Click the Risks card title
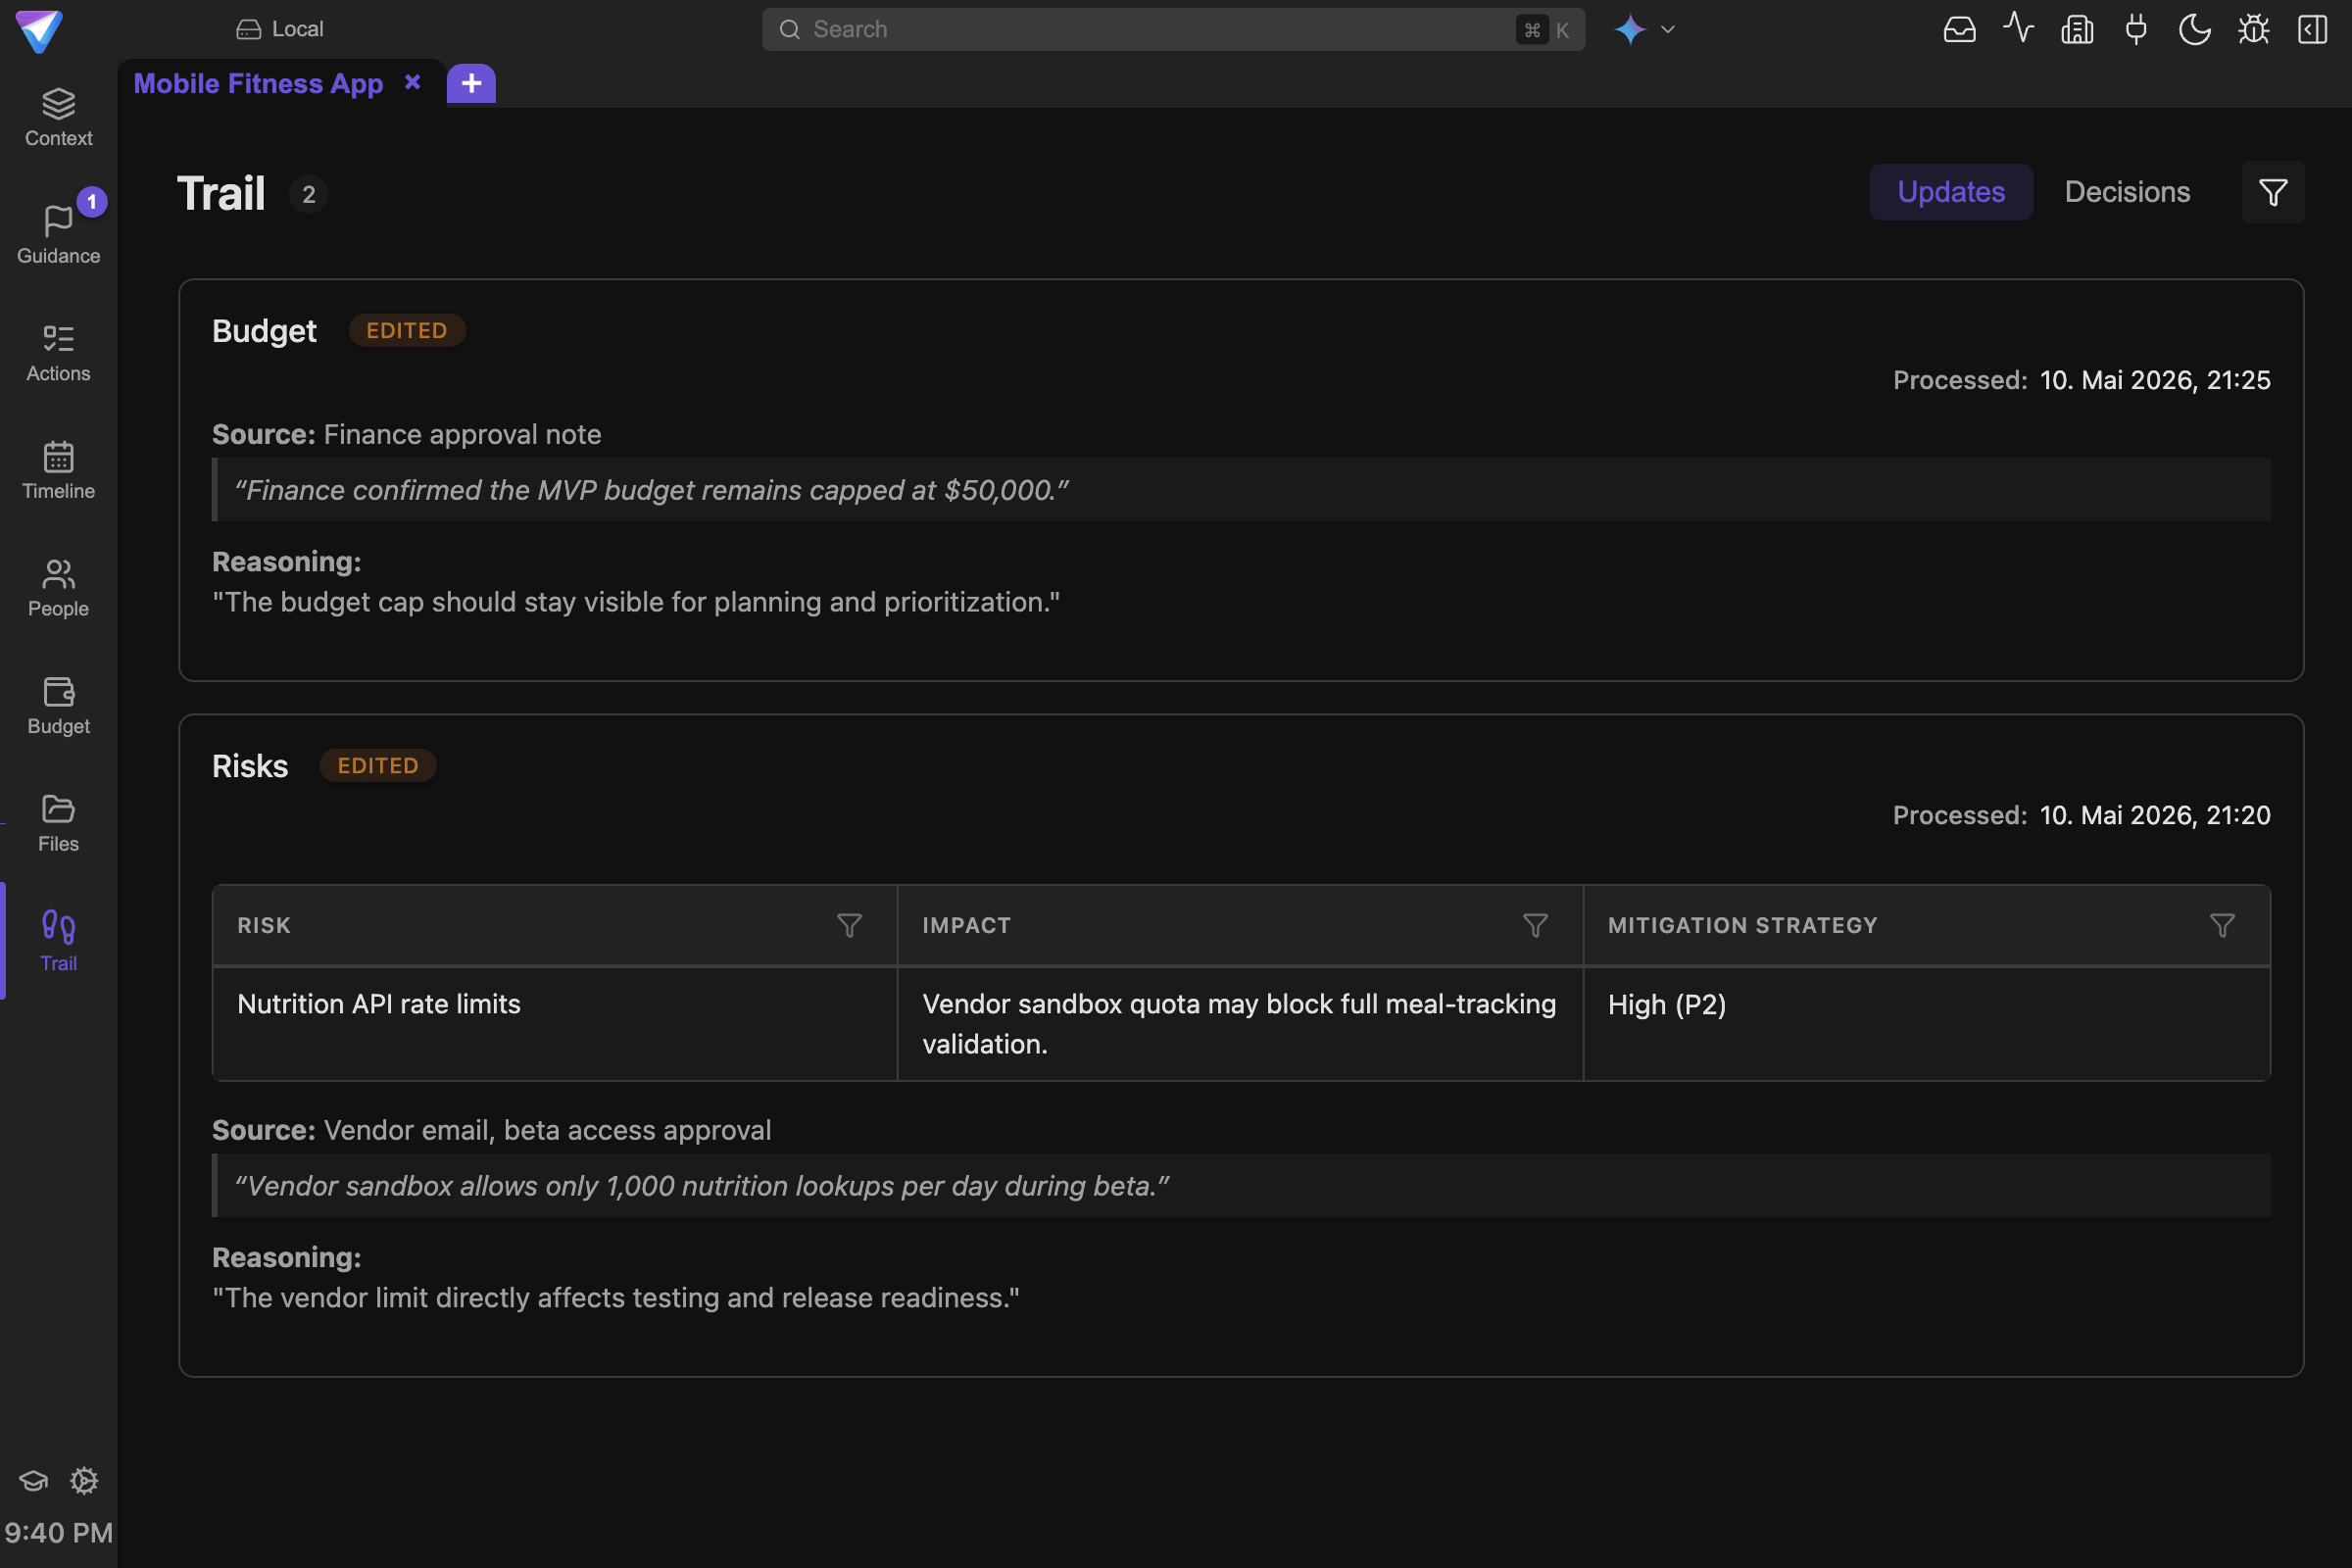2352x1568 pixels. (250, 766)
